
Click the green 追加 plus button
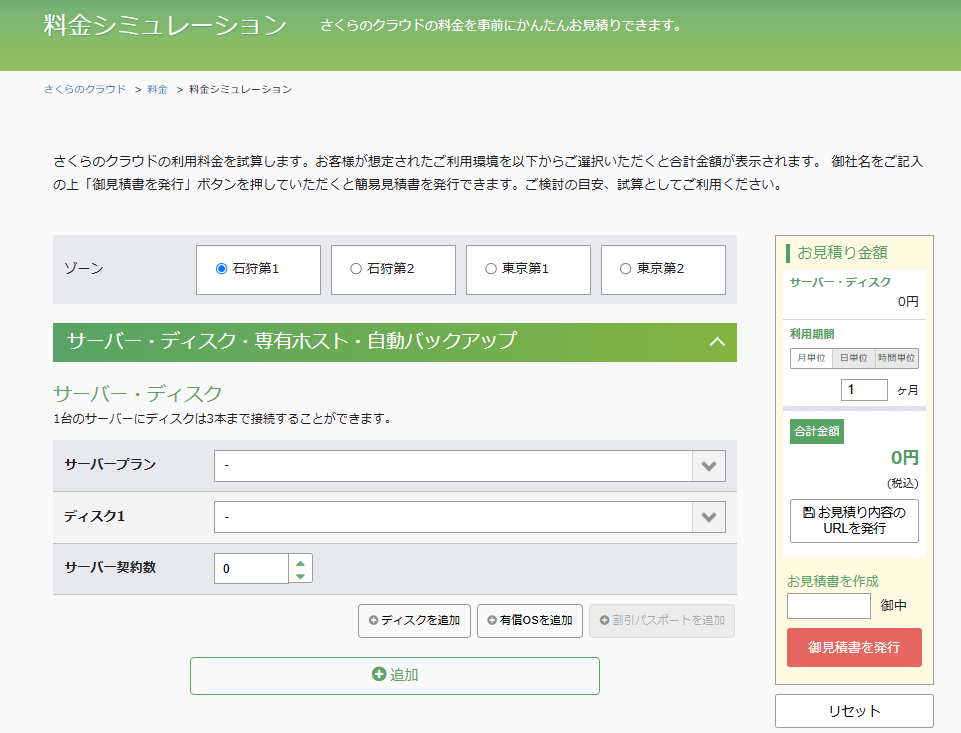(x=394, y=675)
